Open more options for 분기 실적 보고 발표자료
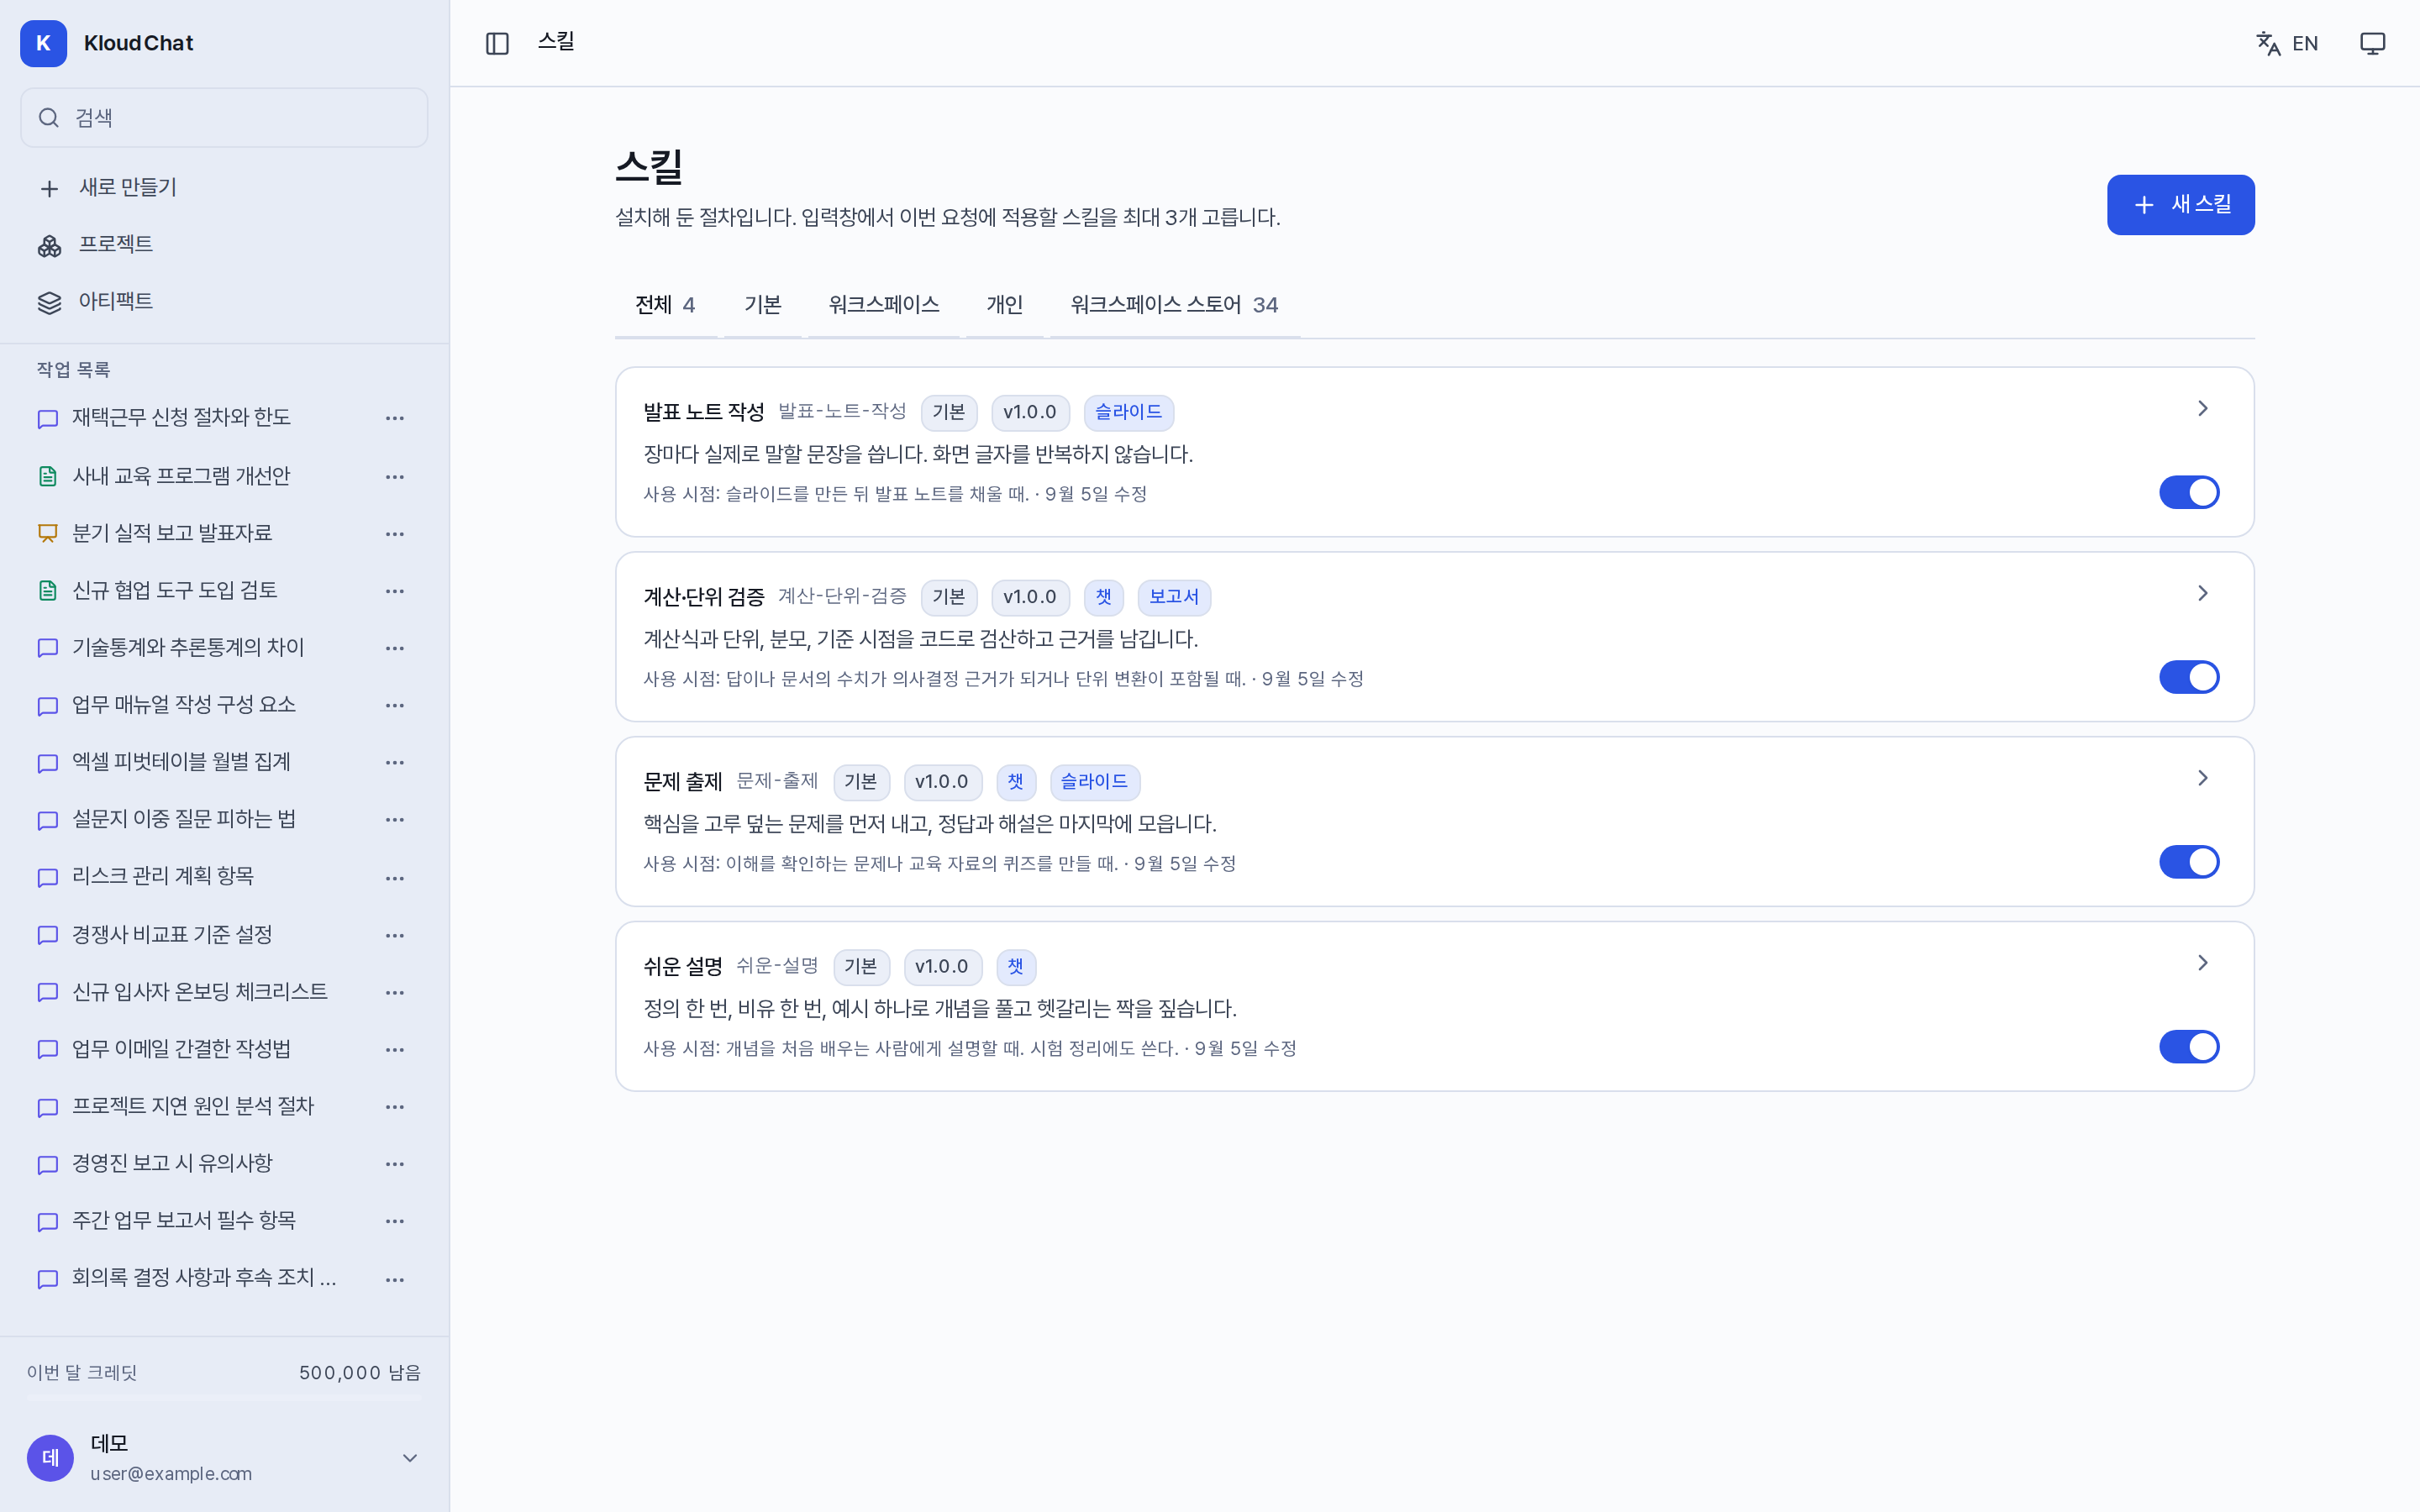Screen dimensions: 2420x1512 [395, 533]
